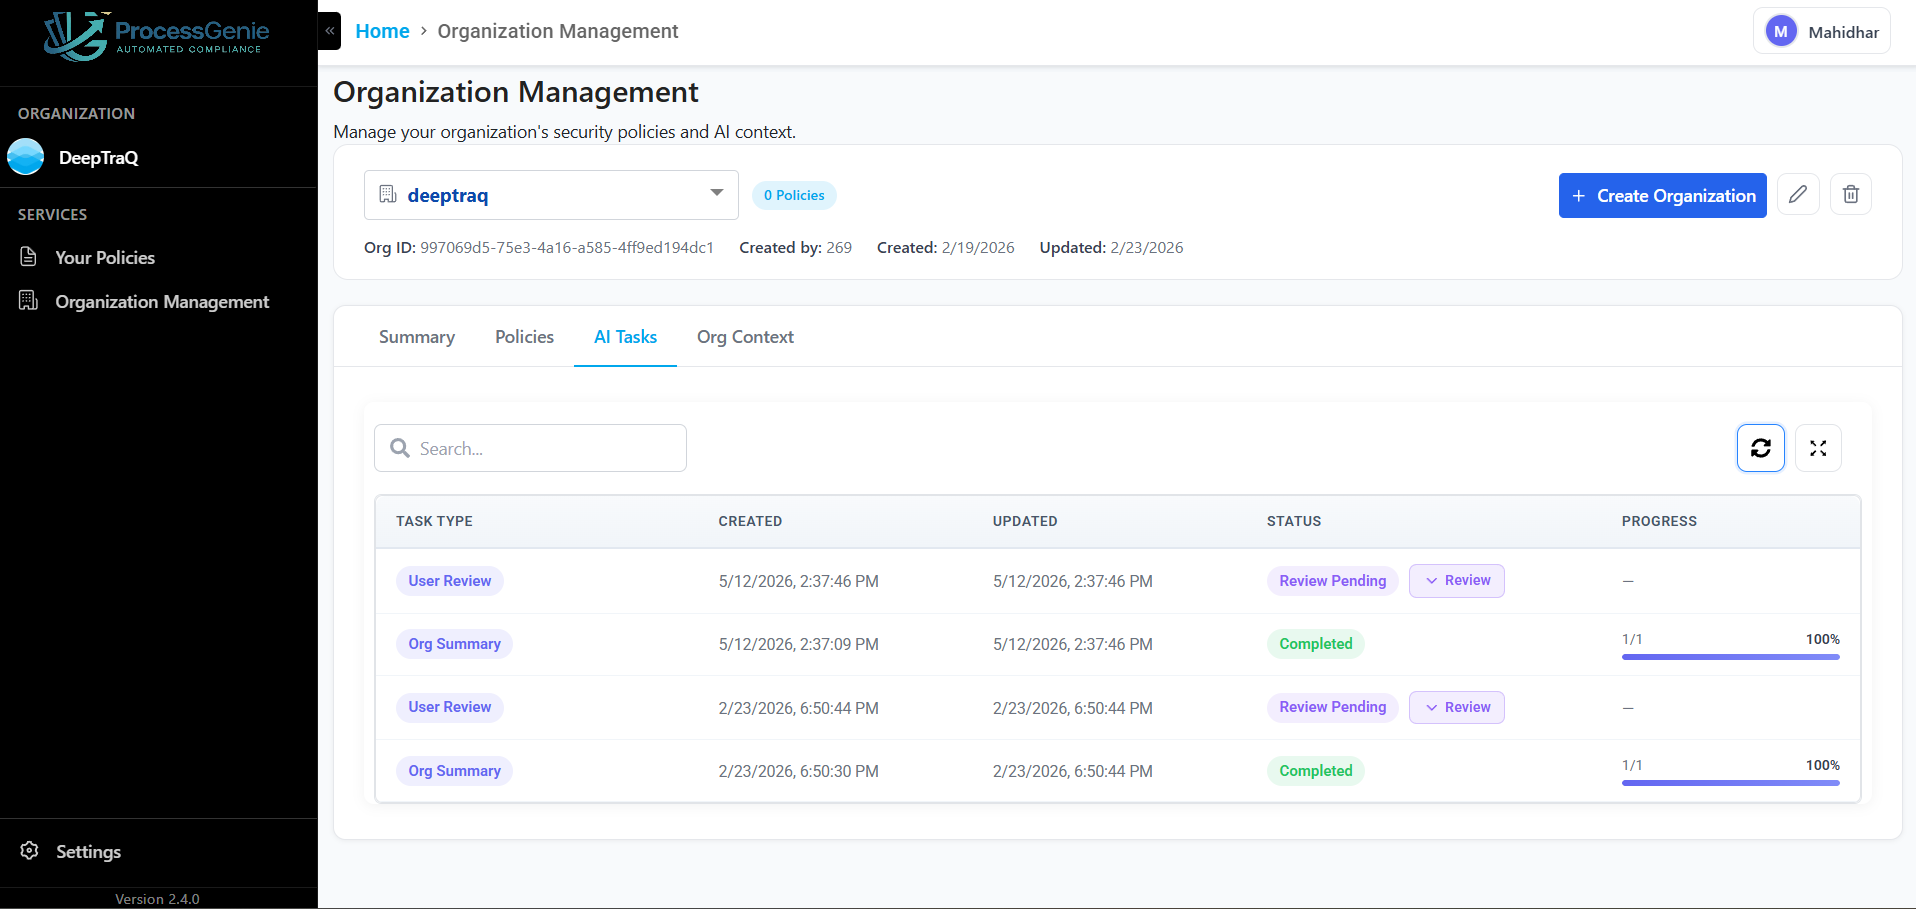Select the AI Tasks tab
The height and width of the screenshot is (909, 1916).
(x=625, y=337)
